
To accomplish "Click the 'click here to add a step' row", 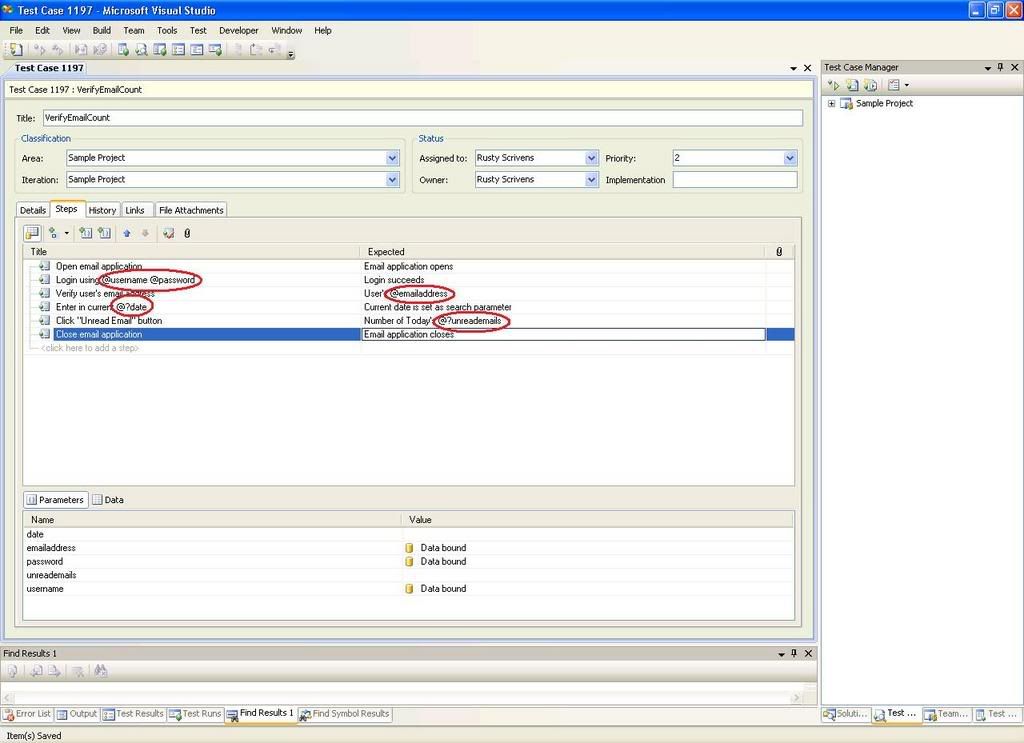I will (90, 348).
